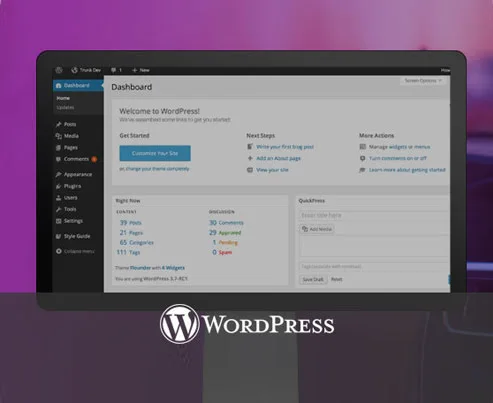The image size is (493, 403).
Task: Open the 21 Pages count link
Action: 131,233
